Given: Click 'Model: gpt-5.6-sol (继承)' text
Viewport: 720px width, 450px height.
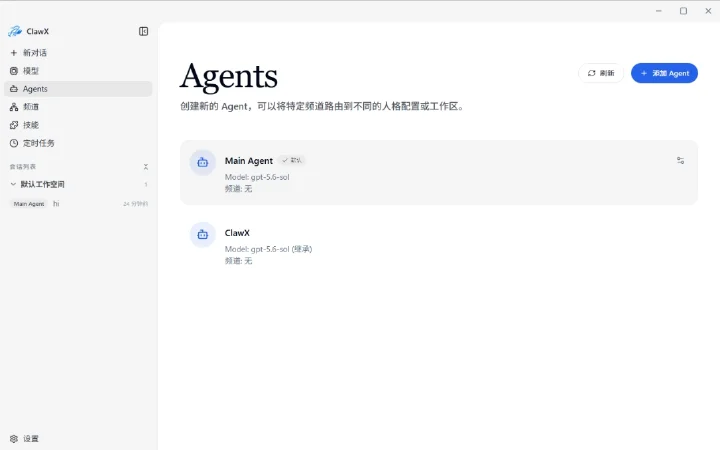Looking at the screenshot, I should pos(268,249).
